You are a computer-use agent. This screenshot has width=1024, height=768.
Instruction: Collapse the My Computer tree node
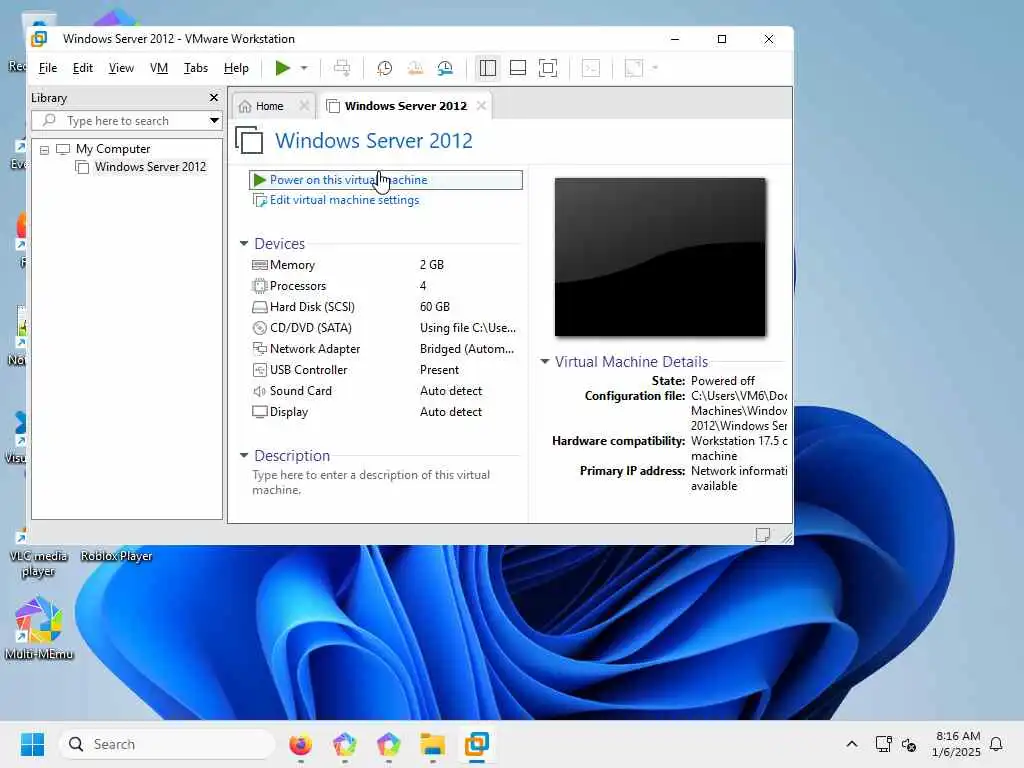point(44,150)
